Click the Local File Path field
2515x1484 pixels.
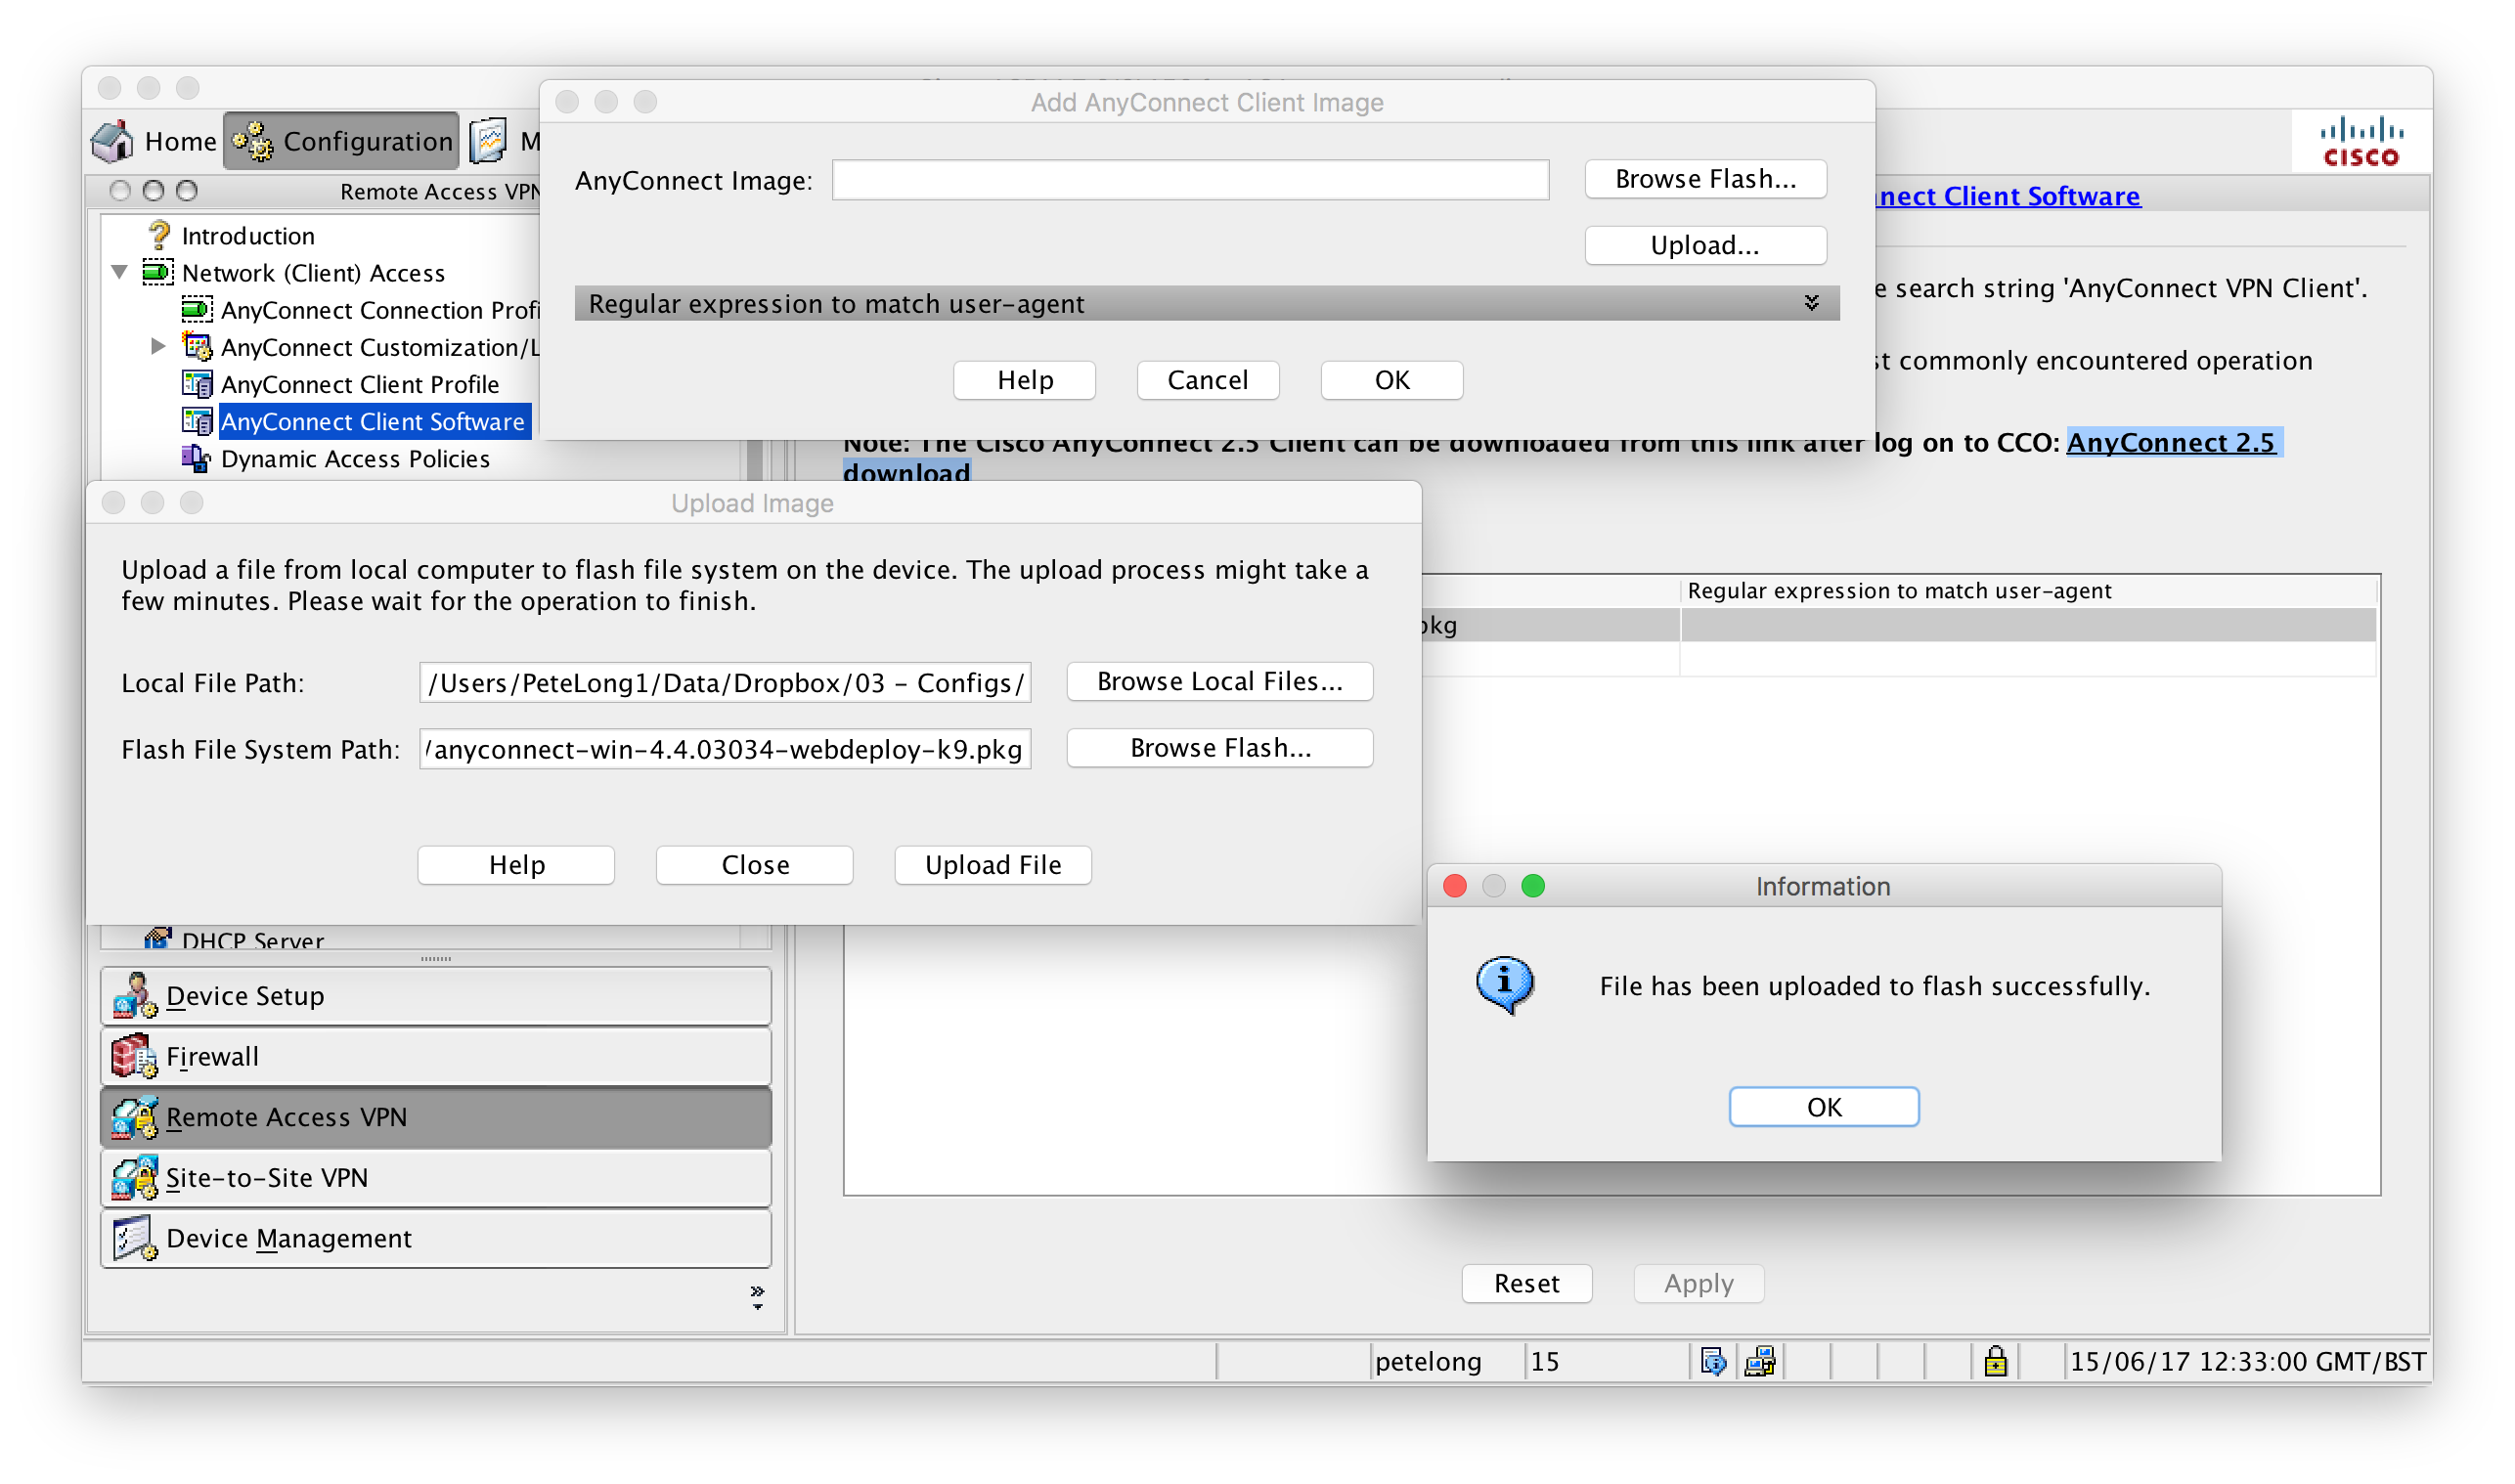pyautogui.click(x=725, y=683)
